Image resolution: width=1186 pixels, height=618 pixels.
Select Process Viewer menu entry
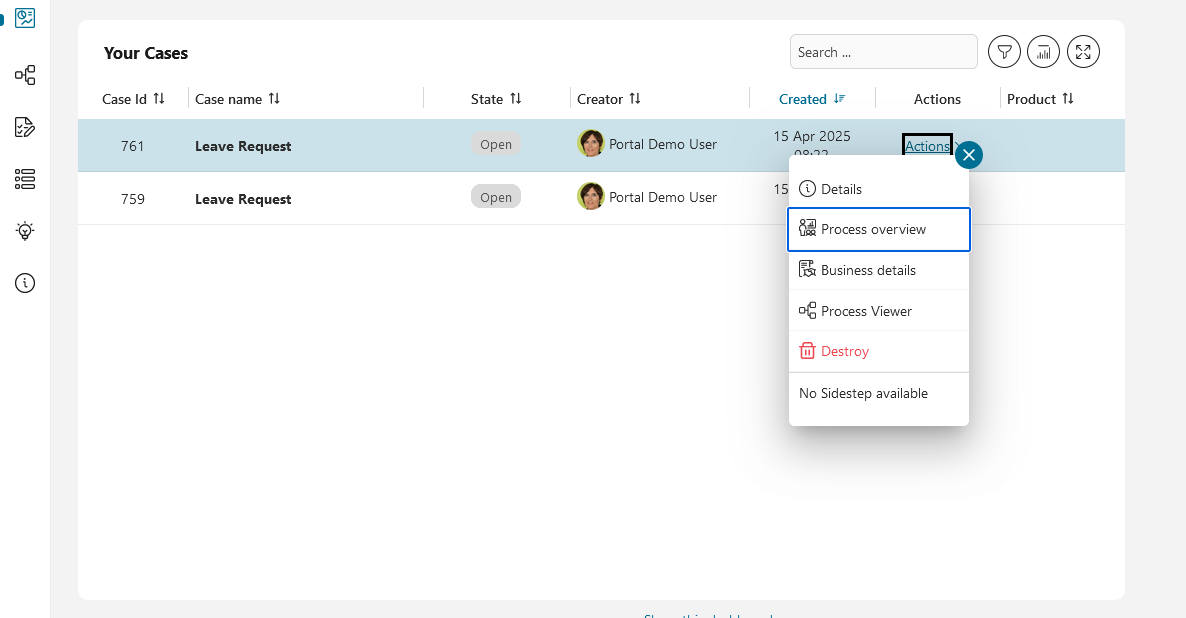pos(879,311)
